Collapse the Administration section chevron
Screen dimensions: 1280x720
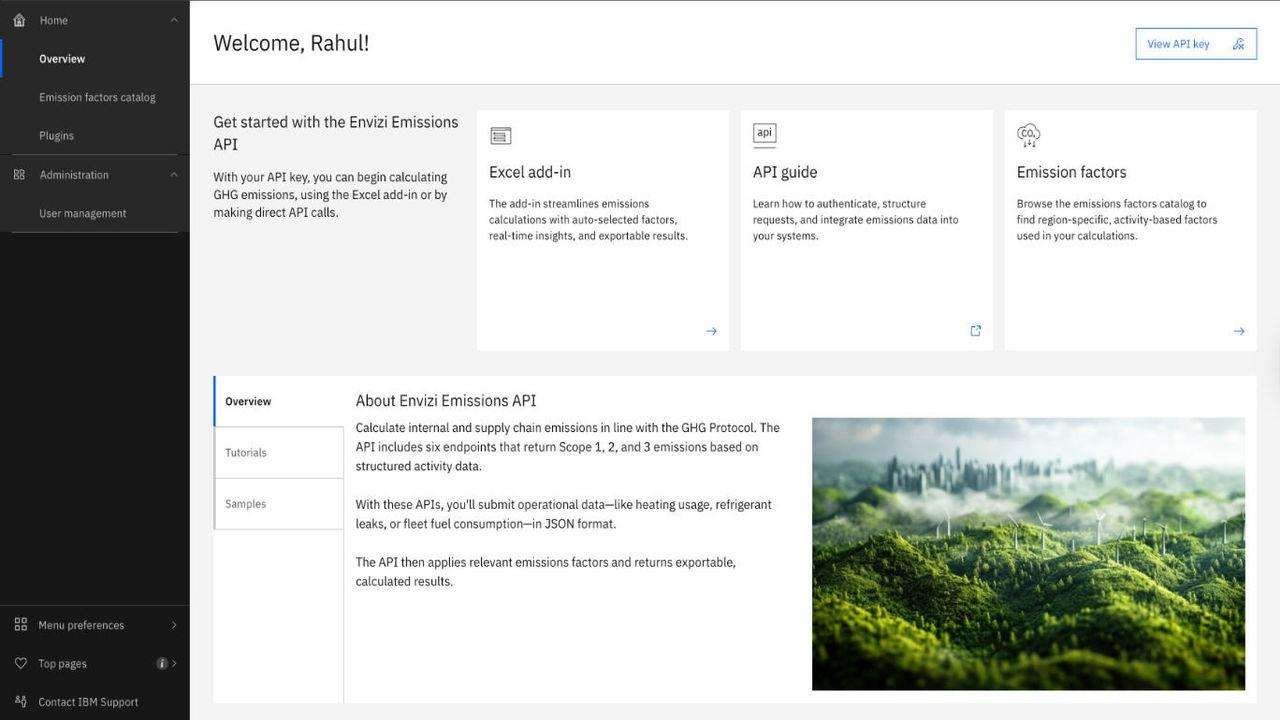coord(174,175)
